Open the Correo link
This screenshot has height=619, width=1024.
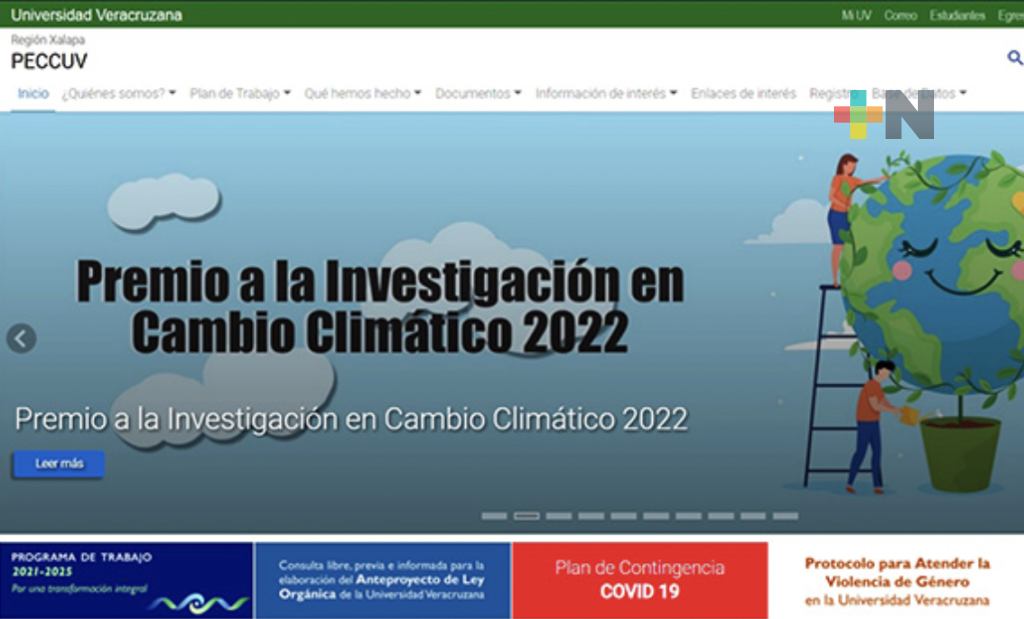click(901, 15)
